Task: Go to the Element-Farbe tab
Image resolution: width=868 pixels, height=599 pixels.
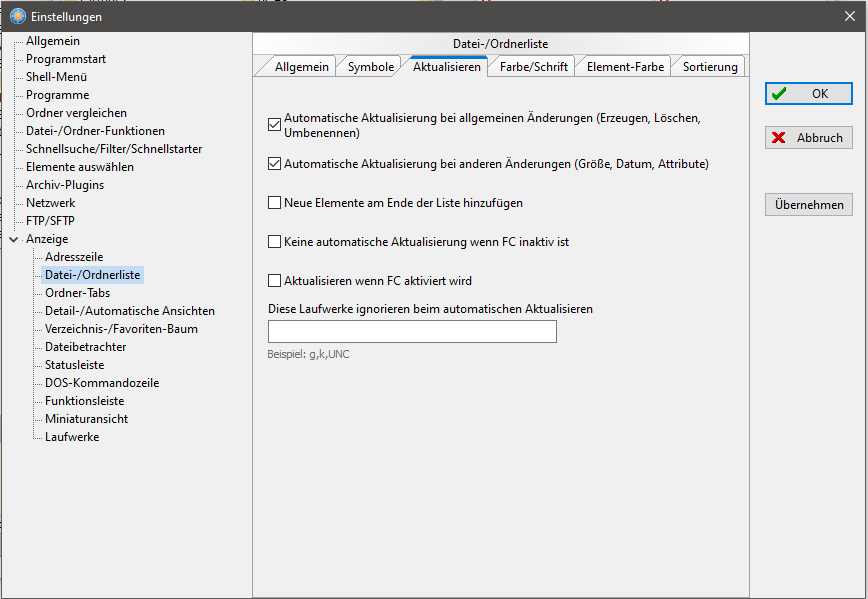Action: click(624, 67)
